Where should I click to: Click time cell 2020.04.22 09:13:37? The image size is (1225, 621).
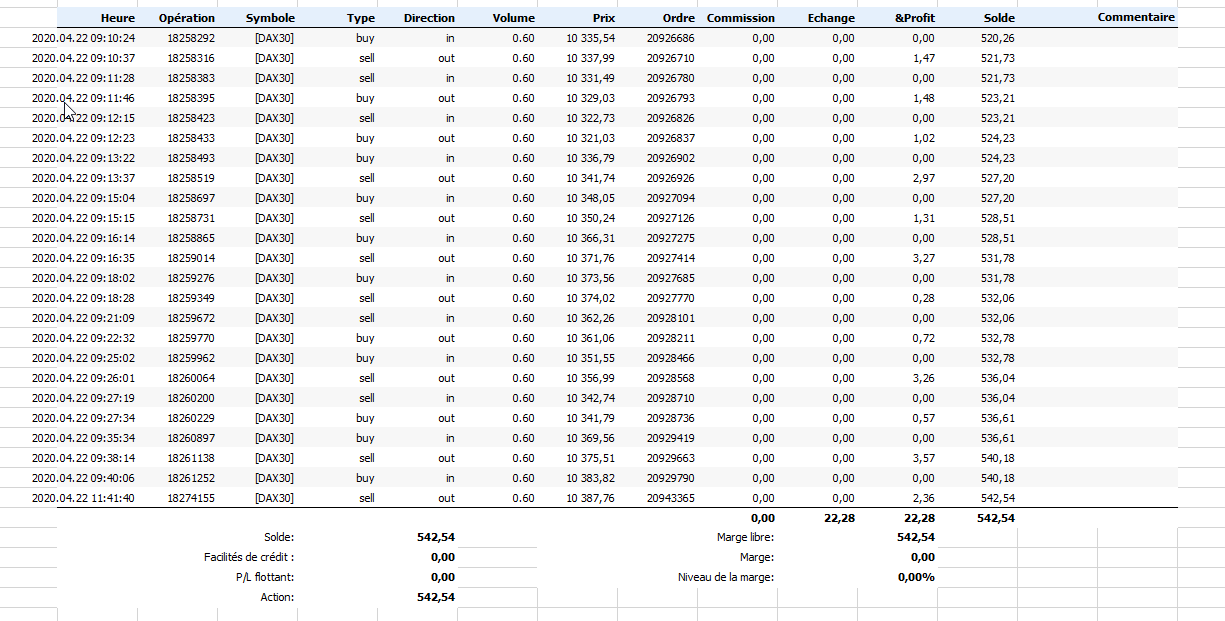pos(83,178)
